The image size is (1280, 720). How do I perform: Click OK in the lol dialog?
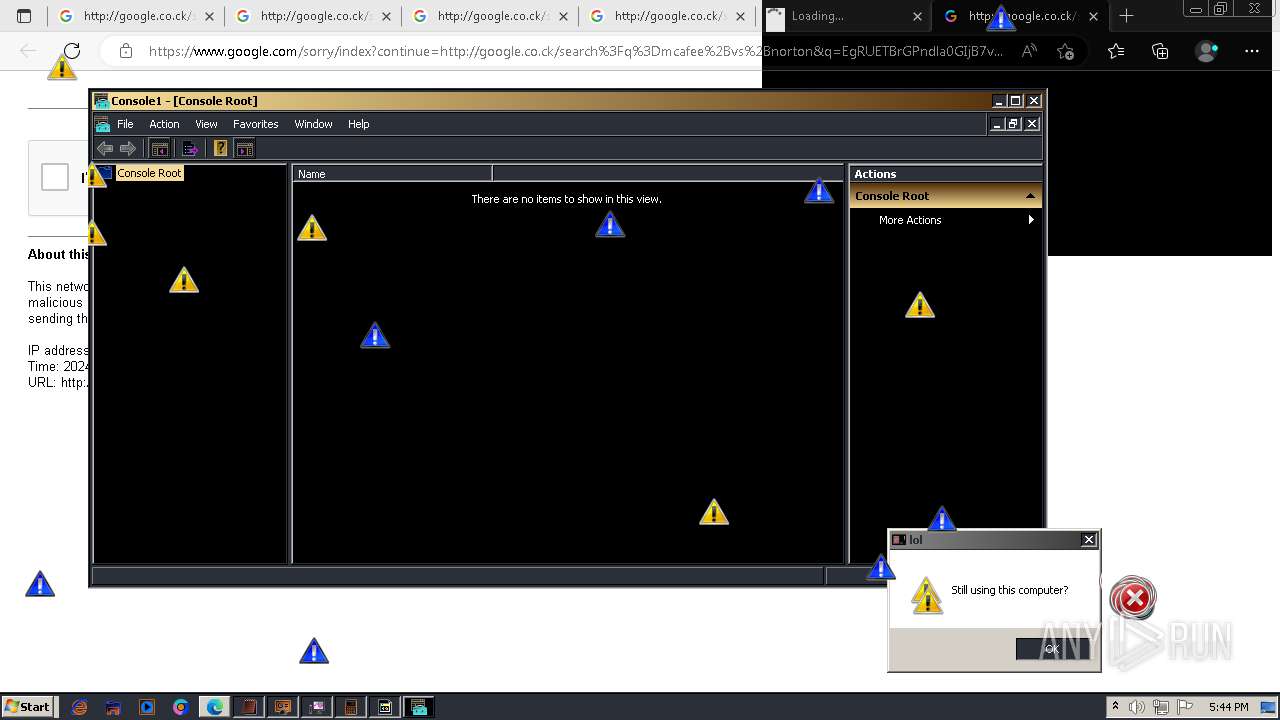(1052, 649)
